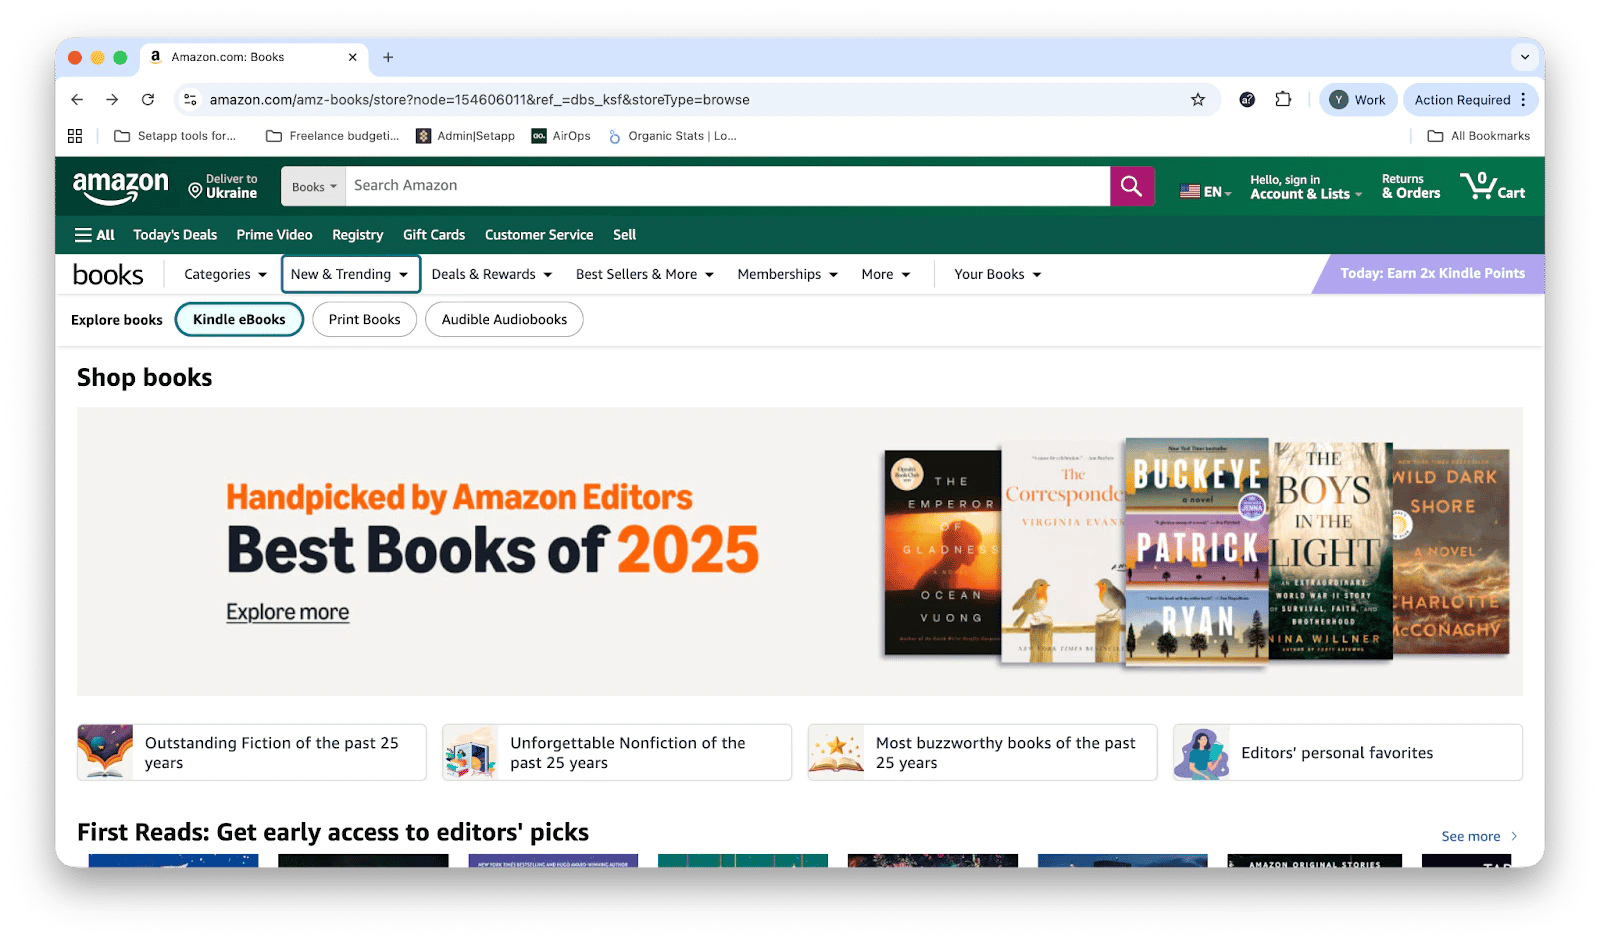The width and height of the screenshot is (1600, 940).
Task: Open the browser extensions puzzle icon
Action: 1283,100
